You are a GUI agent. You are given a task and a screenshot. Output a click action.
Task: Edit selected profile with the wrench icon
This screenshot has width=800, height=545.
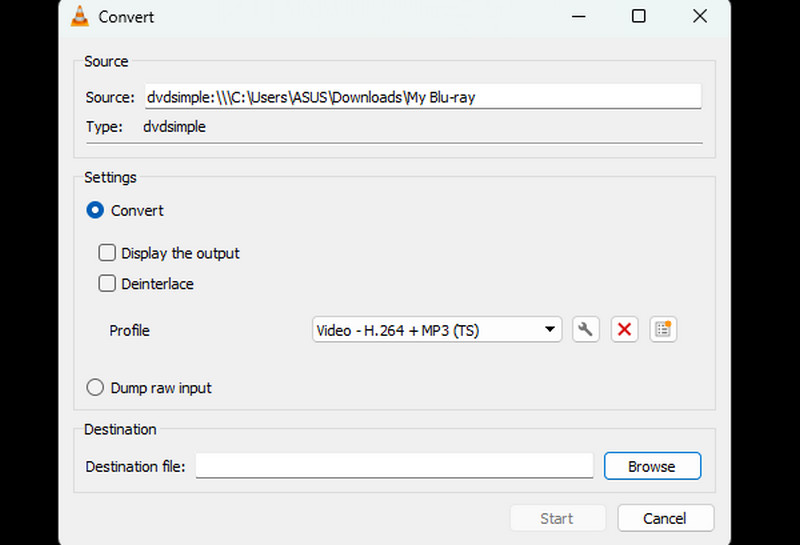[586, 329]
